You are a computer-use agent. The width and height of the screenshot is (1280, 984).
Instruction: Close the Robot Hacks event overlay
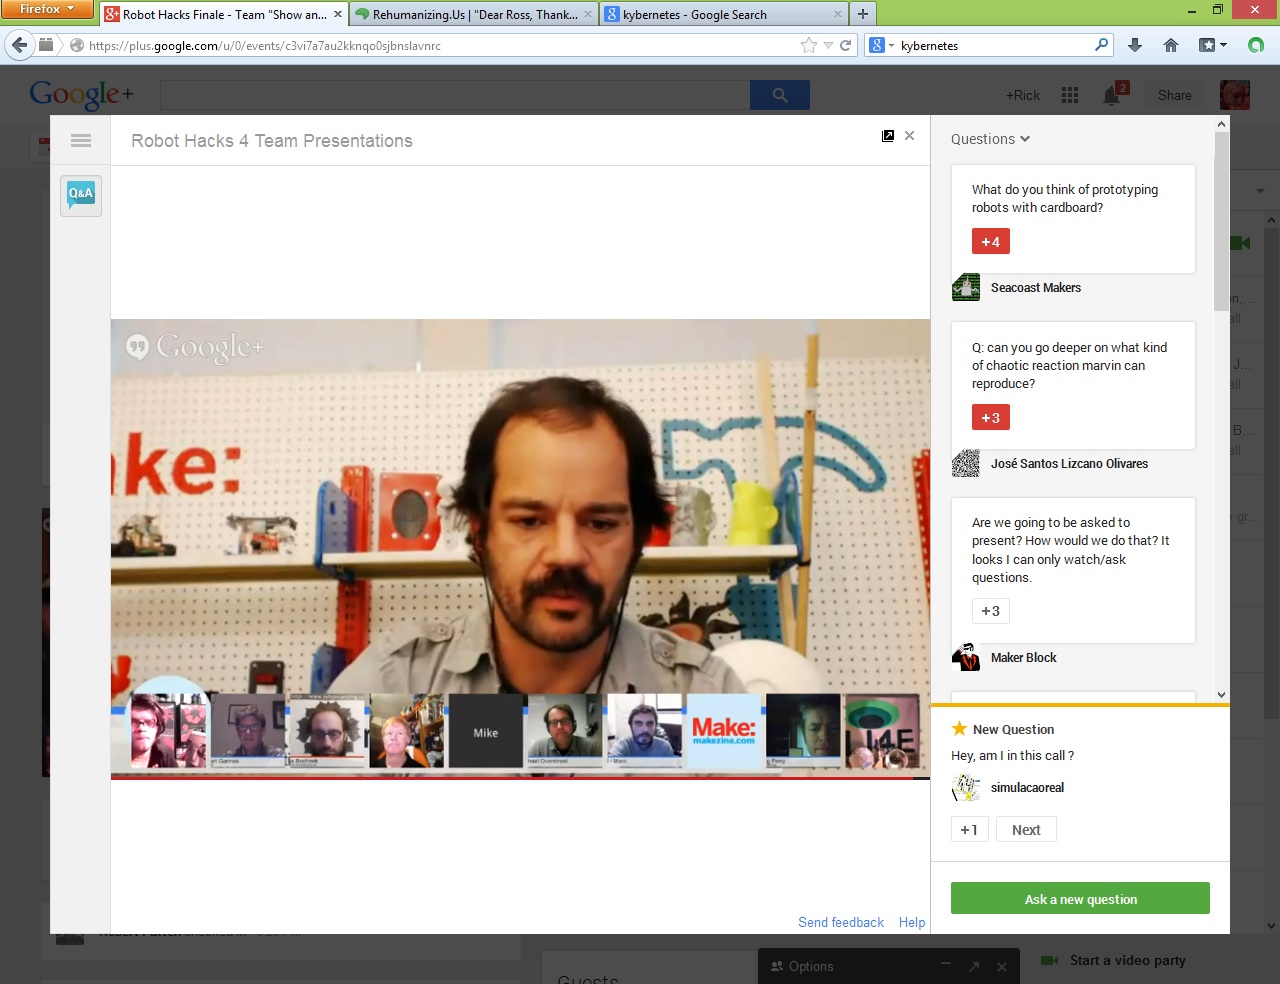tap(909, 136)
